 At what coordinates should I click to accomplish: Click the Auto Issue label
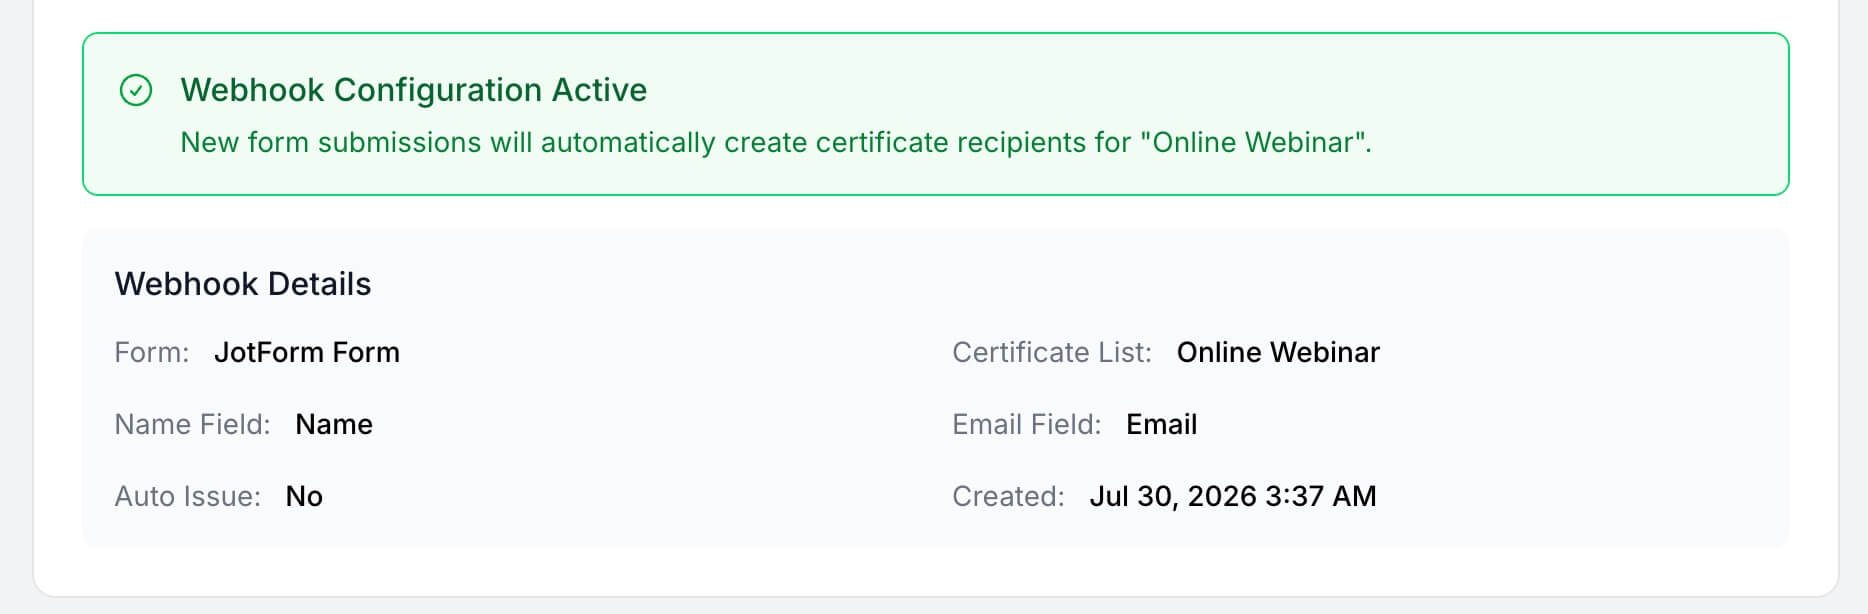coord(187,496)
